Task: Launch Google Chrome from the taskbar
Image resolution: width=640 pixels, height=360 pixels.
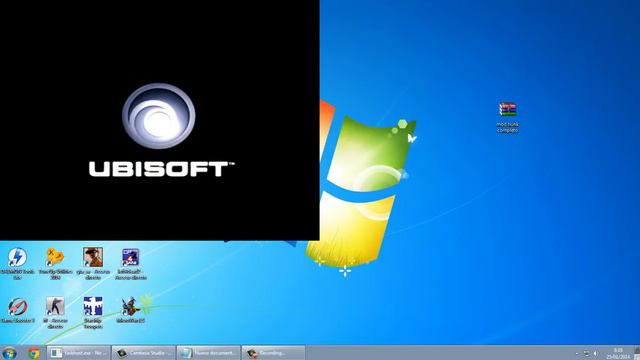Action: [x=34, y=353]
